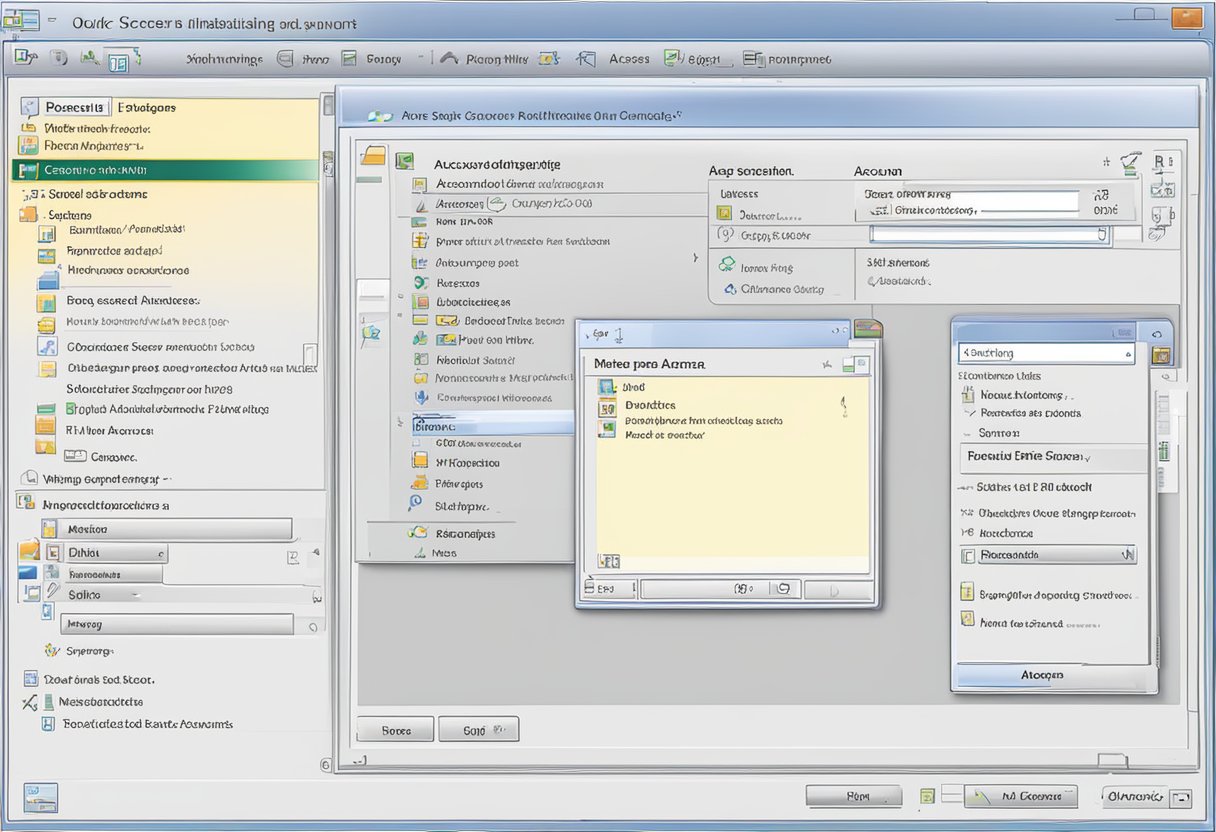Viewport: 1216px width, 832px height.
Task: Switch to the 'Poscesitls' tab in the left panel
Action: point(74,107)
